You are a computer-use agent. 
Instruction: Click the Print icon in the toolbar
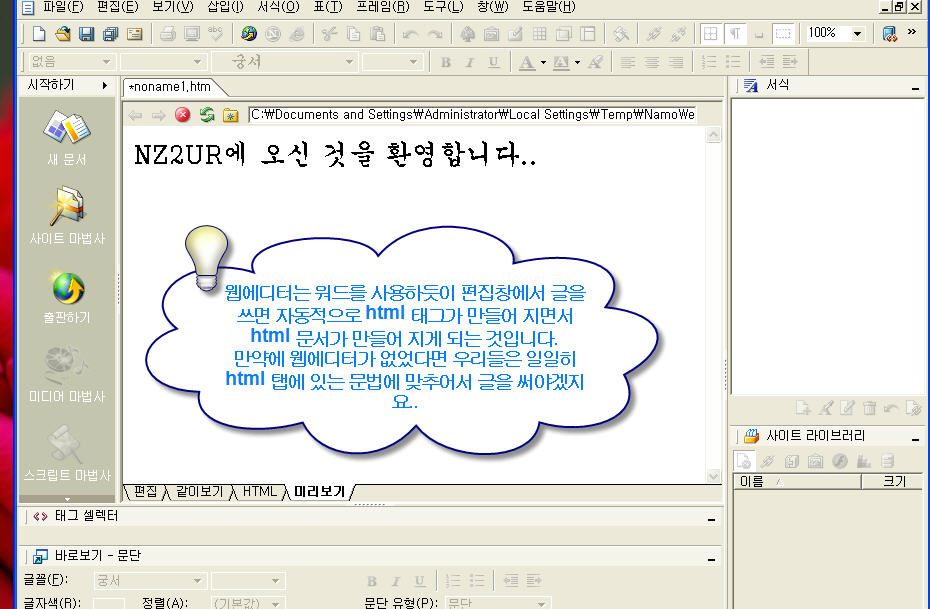point(168,33)
